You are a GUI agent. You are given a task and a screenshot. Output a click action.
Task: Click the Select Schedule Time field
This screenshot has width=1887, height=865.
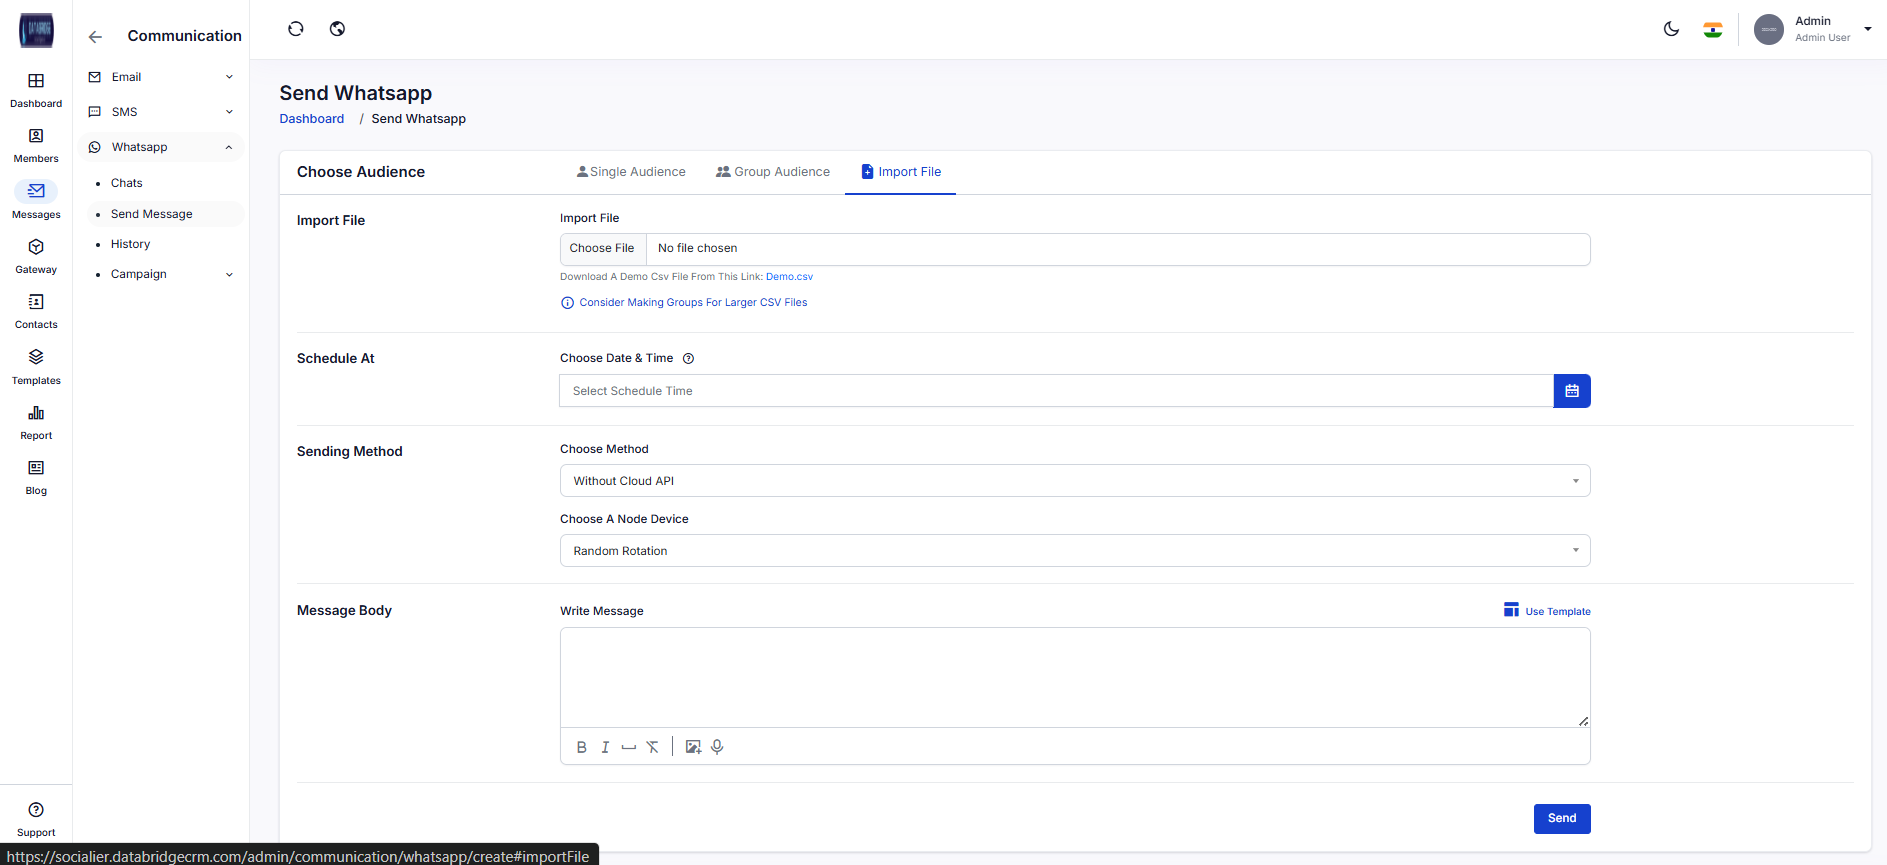click(1055, 391)
